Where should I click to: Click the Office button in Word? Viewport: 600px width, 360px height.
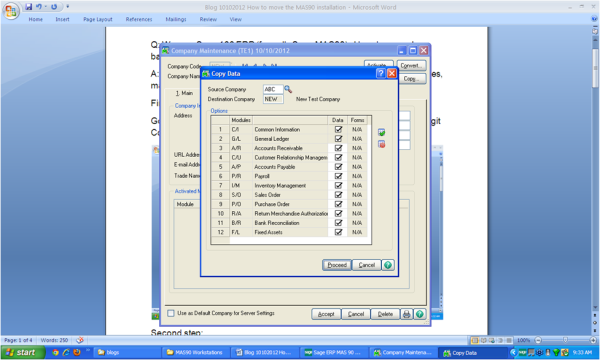pos(11,11)
